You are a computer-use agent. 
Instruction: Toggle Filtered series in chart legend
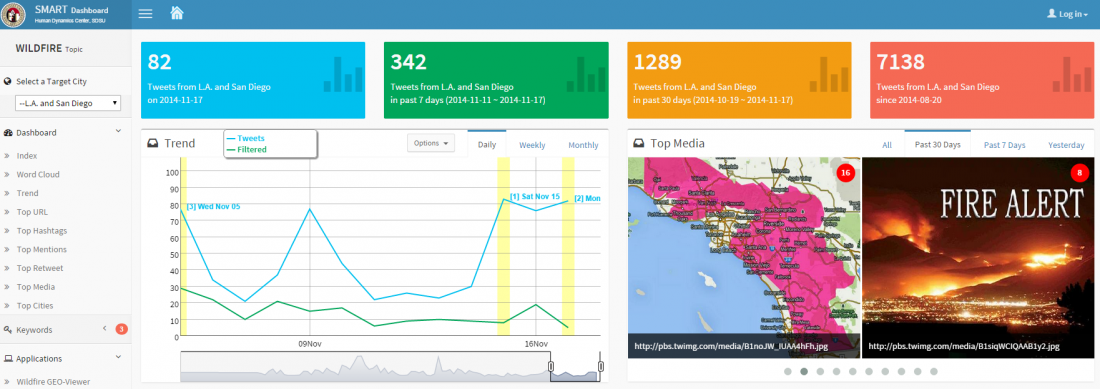[x=246, y=149]
